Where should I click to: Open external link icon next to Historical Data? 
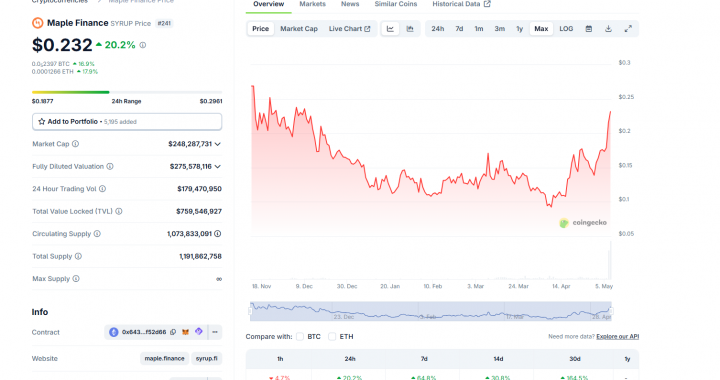pos(487,4)
